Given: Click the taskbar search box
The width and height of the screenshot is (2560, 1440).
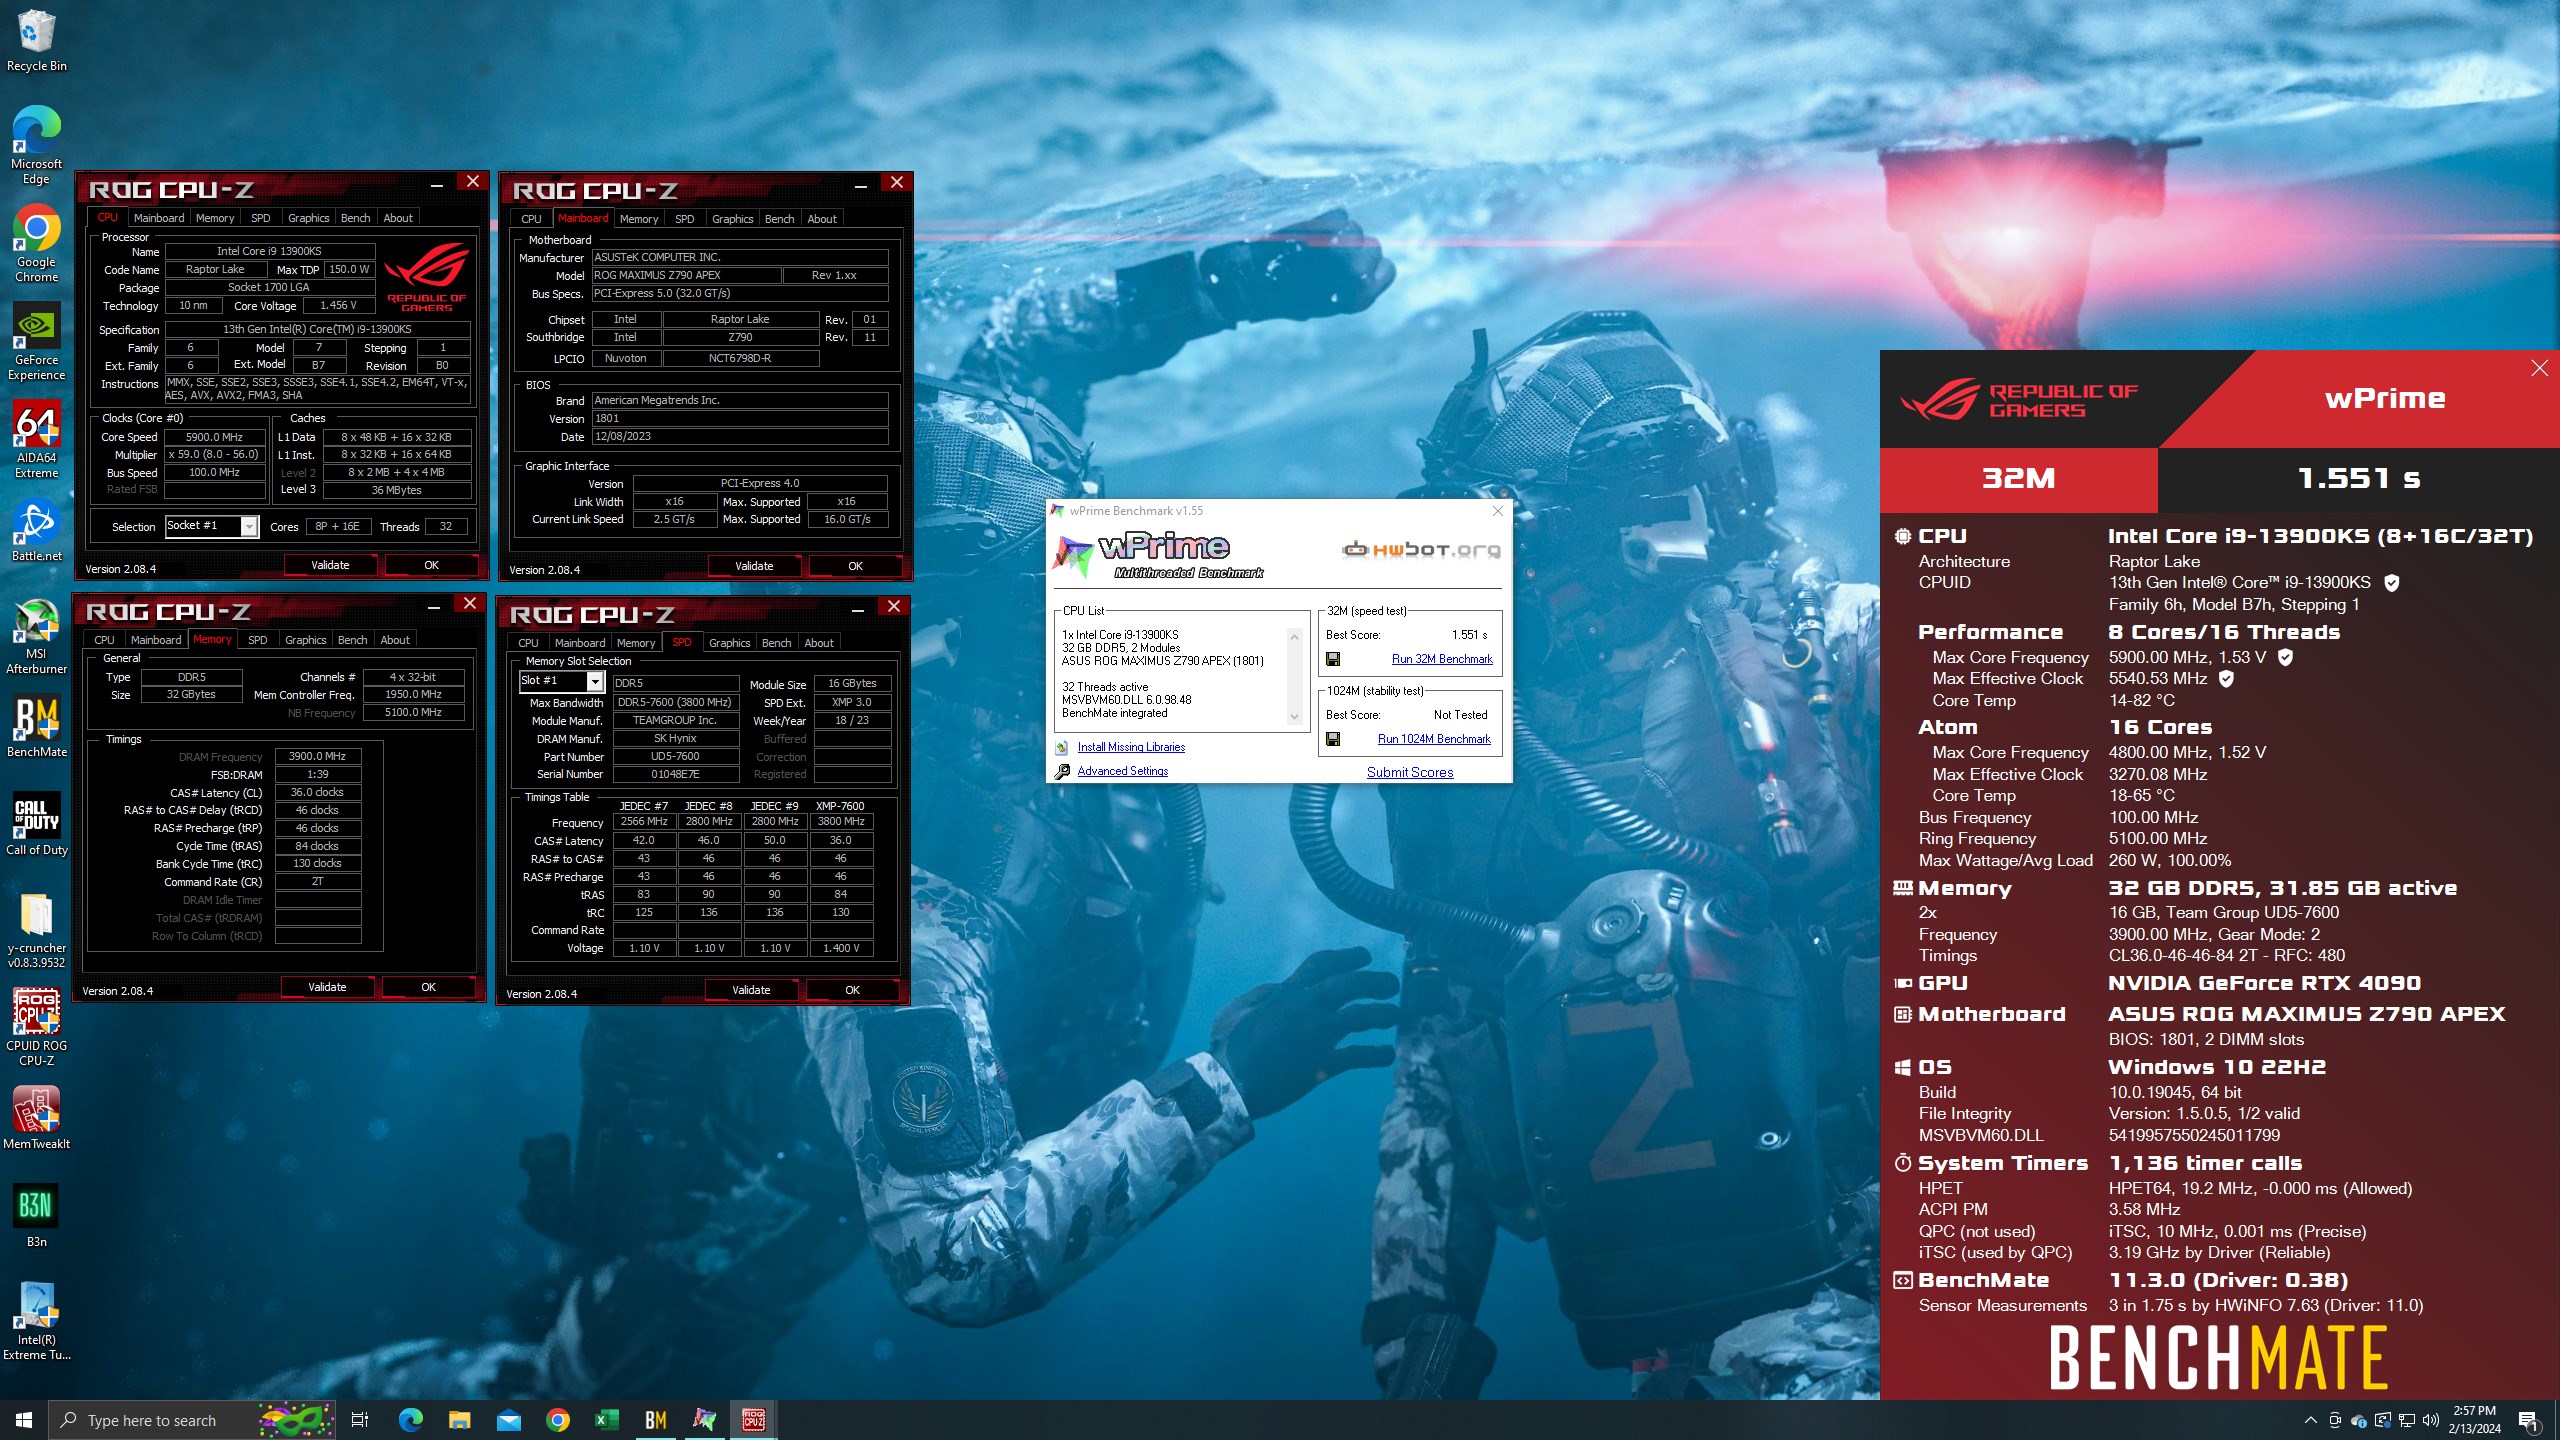Looking at the screenshot, I should pyautogui.click(x=190, y=1420).
